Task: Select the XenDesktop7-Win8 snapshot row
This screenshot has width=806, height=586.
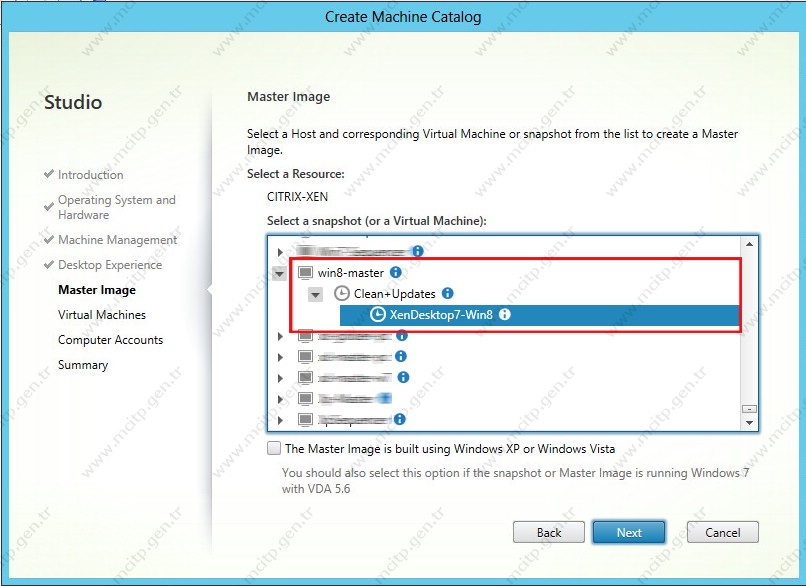Action: [x=539, y=315]
